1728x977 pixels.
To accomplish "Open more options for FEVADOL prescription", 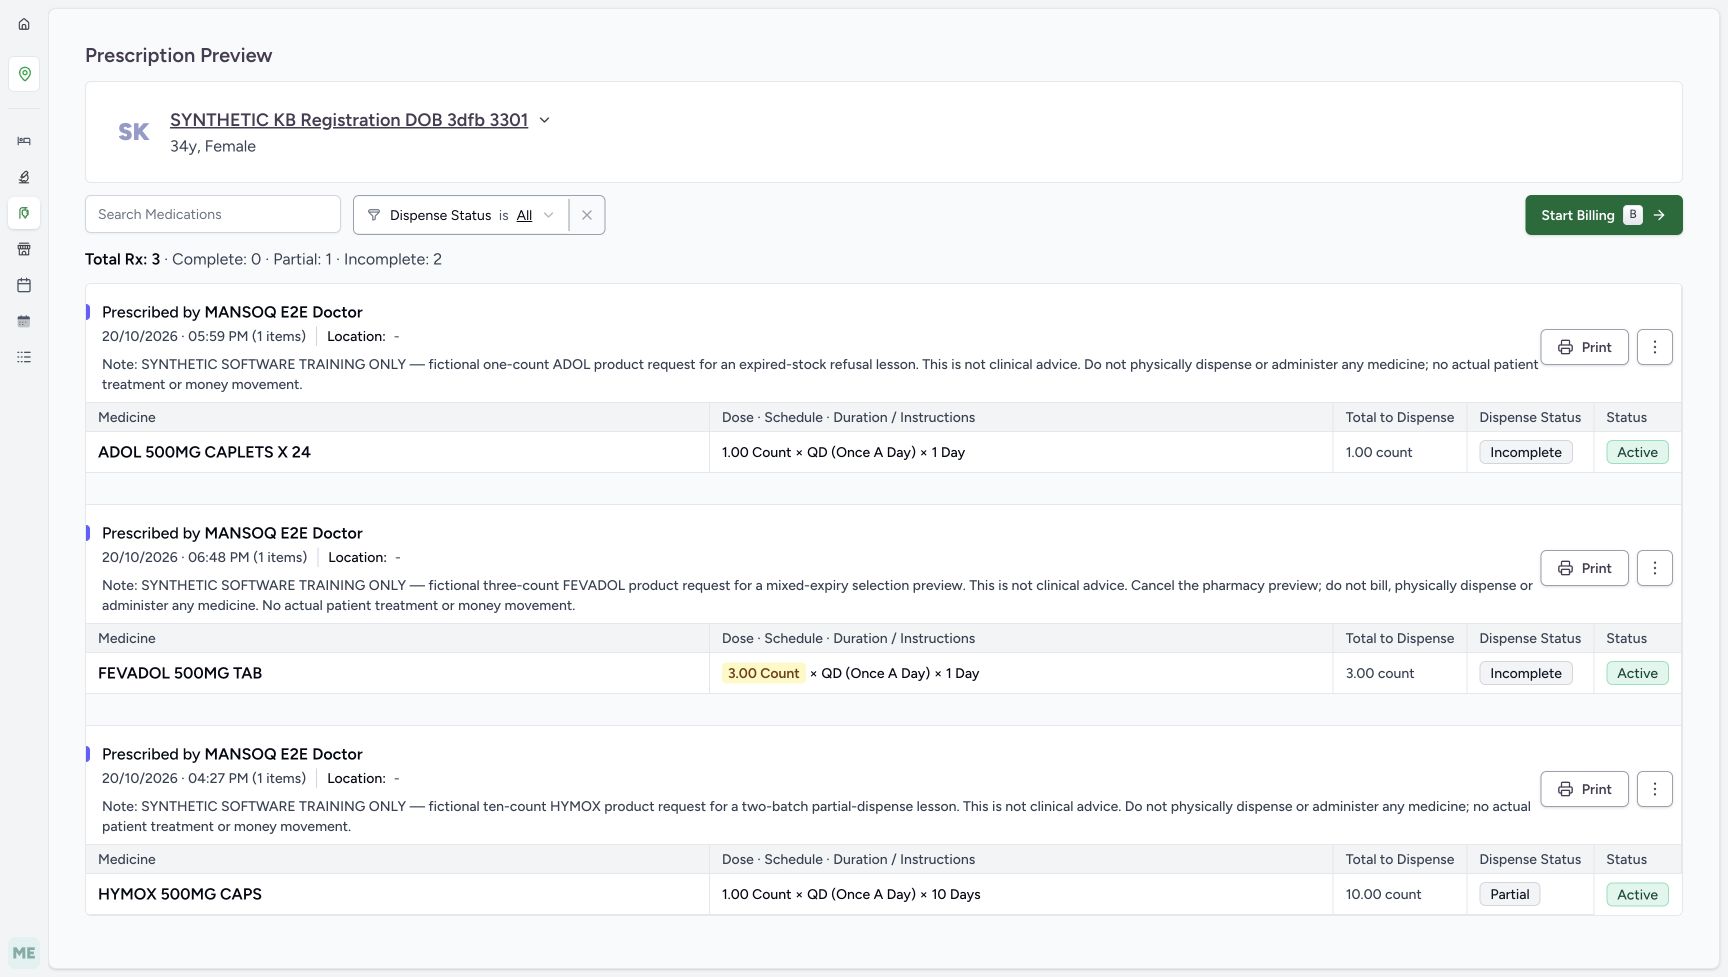I will click(x=1655, y=568).
